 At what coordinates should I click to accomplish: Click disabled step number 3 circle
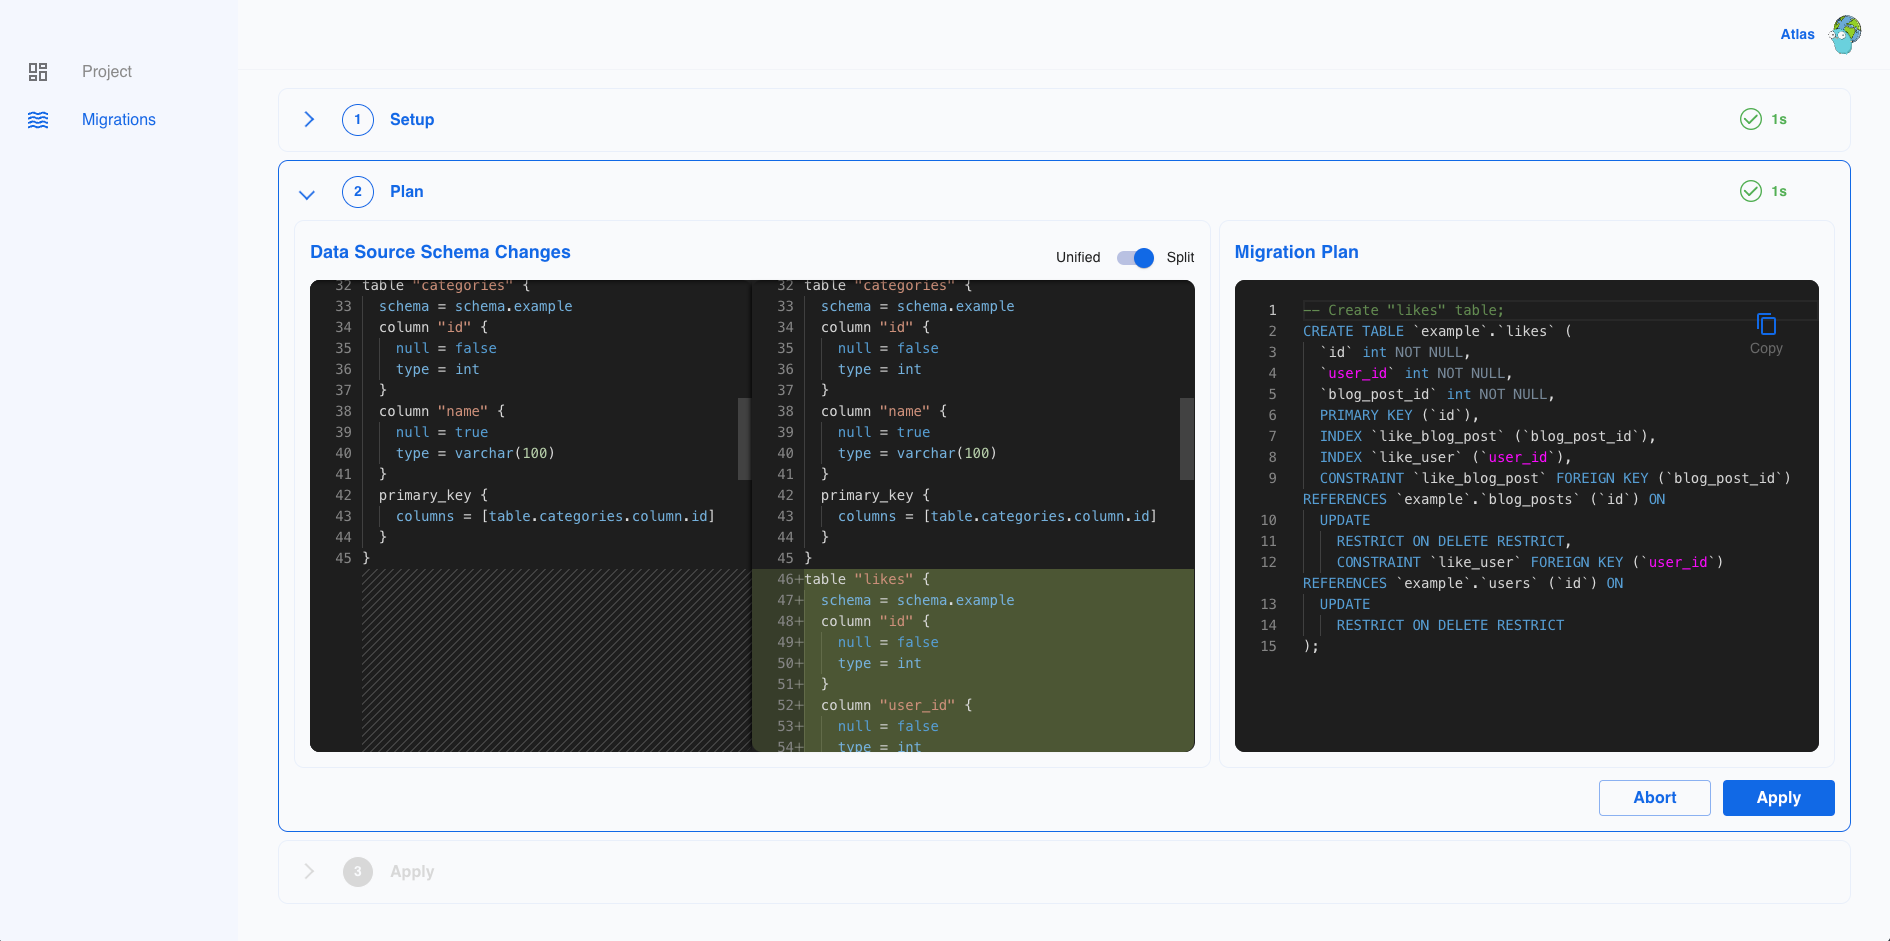click(x=358, y=872)
